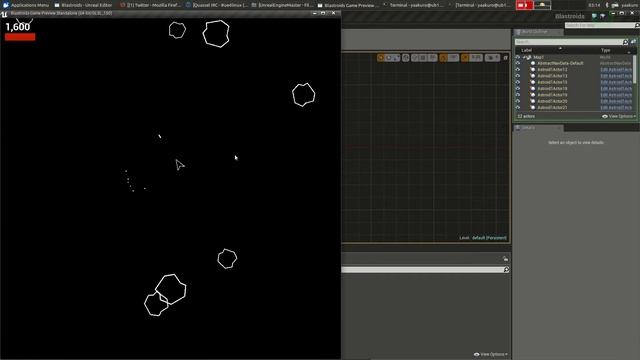This screenshot has width=640, height=360.
Task: Sort outliner by Type column
Action: tap(605, 50)
